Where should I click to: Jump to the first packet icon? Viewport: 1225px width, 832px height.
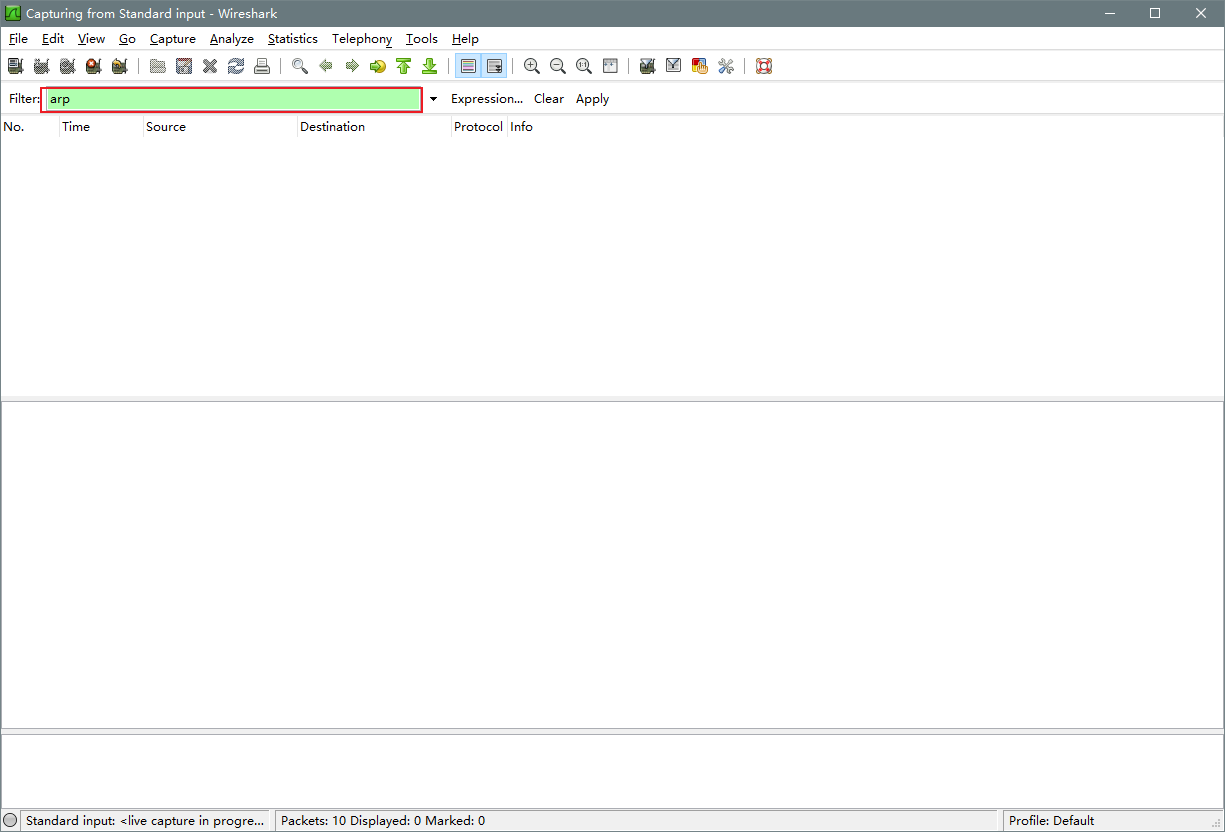(x=403, y=66)
